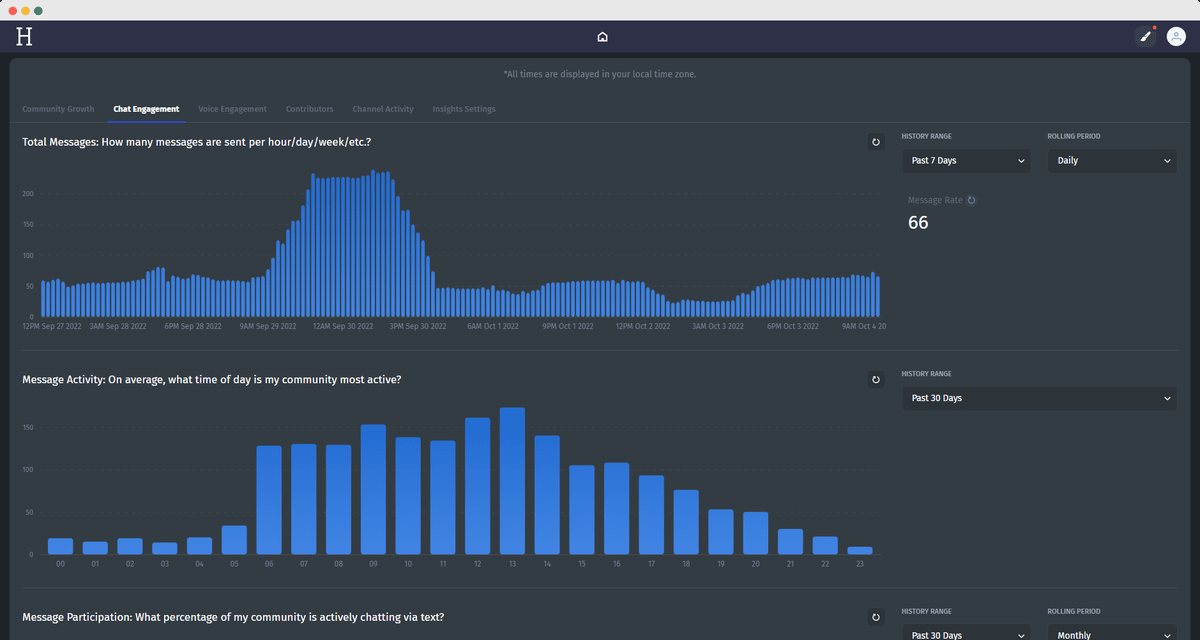
Task: Open the Insights Settings tab
Action: 463,109
